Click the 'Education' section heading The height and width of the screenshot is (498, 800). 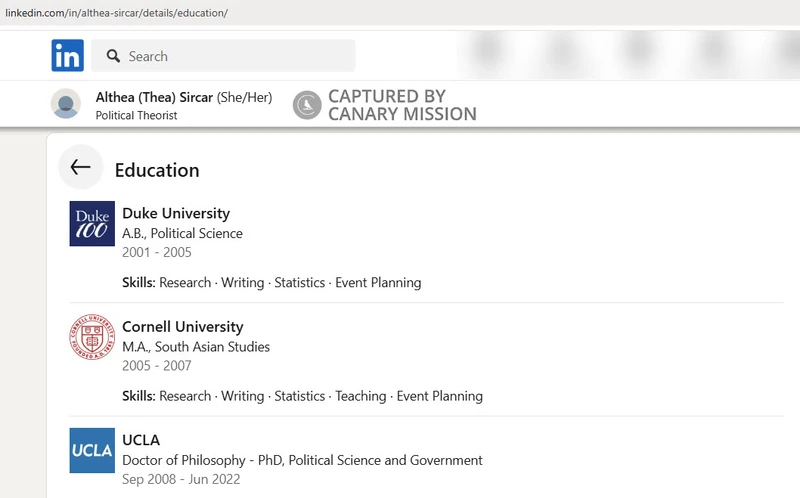157,170
